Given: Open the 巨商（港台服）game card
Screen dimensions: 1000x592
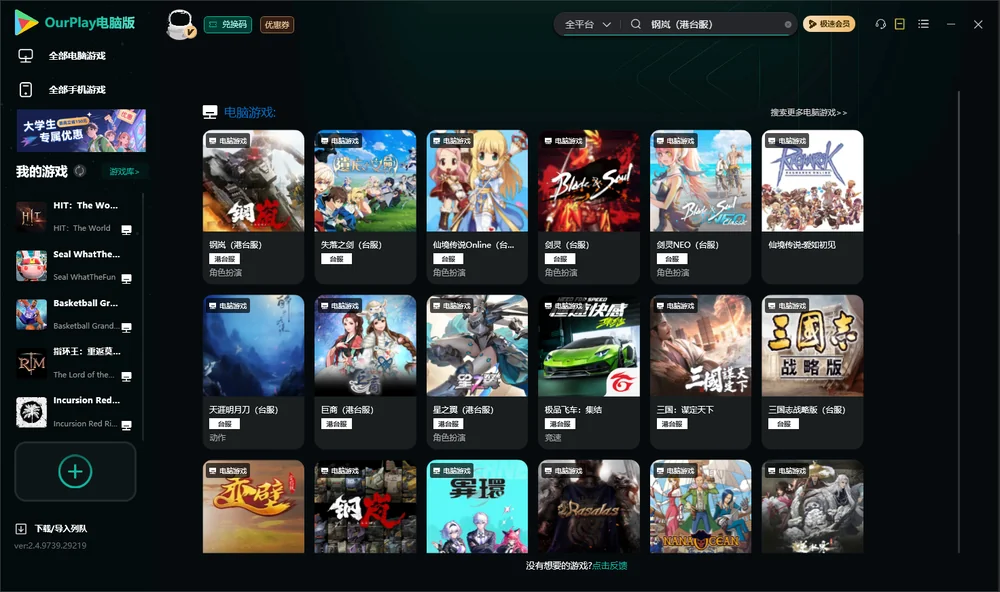Looking at the screenshot, I should point(365,371).
